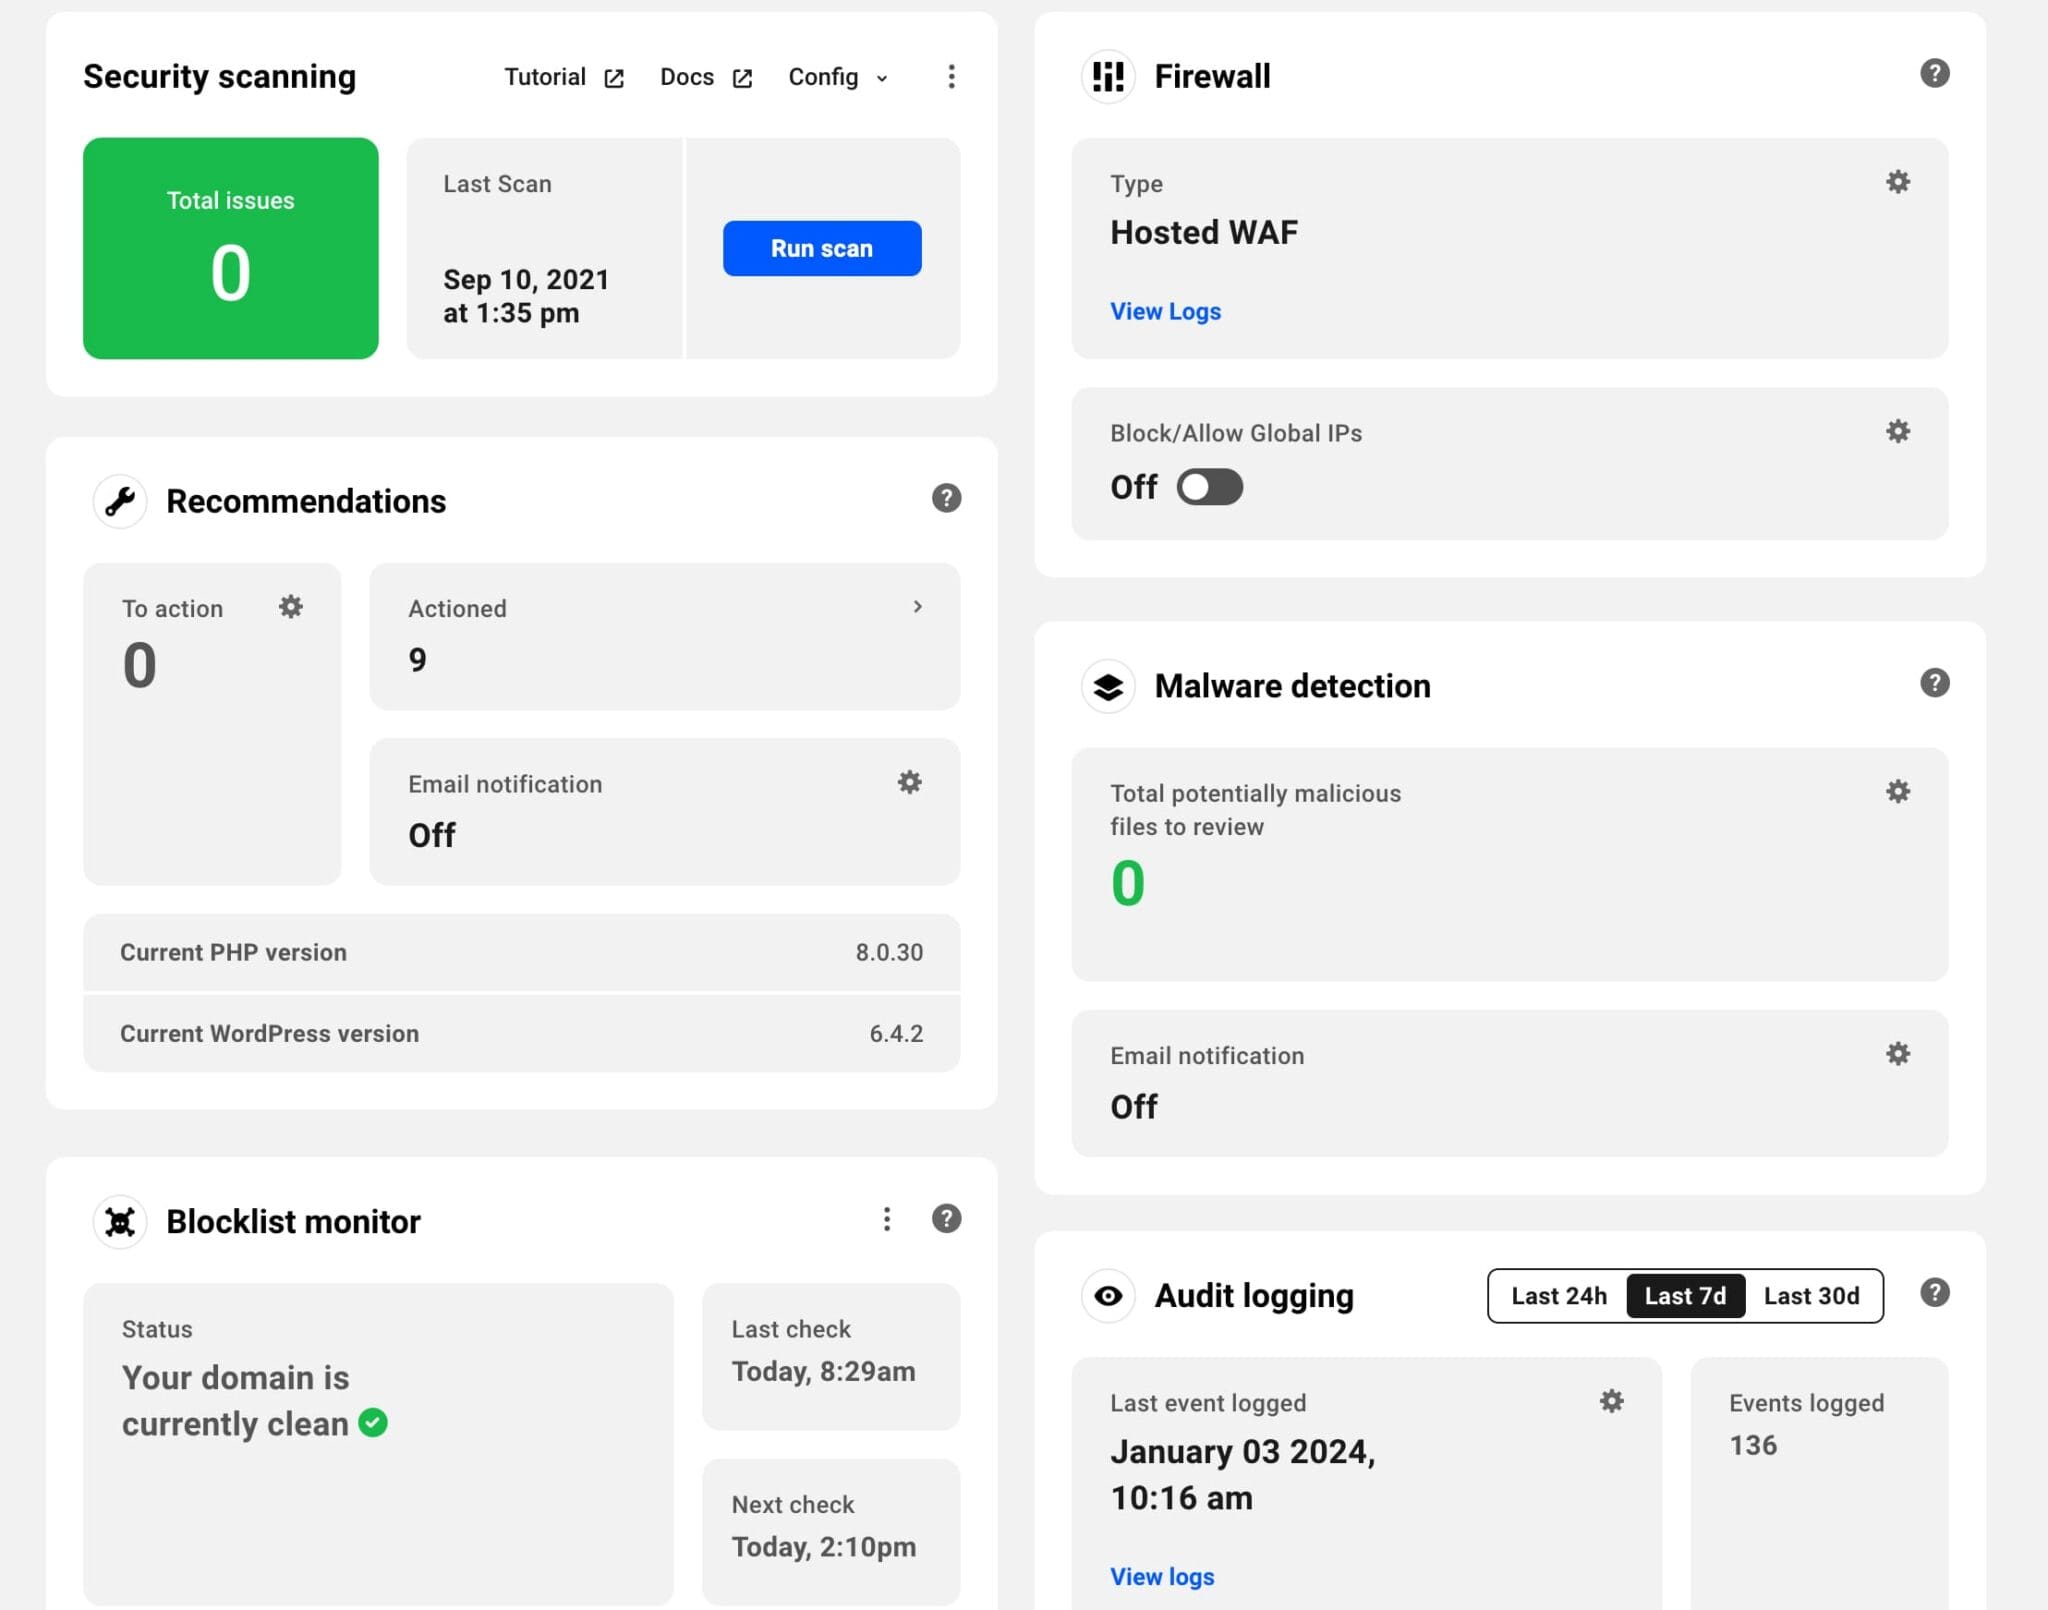This screenshot has width=2048, height=1610.
Task: Open Malware detection help icon
Action: point(1934,683)
